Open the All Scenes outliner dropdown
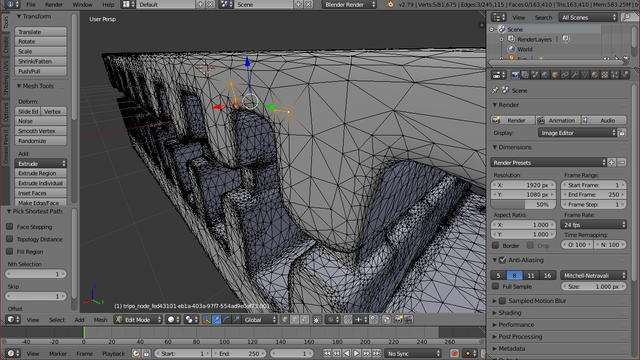 coord(588,17)
